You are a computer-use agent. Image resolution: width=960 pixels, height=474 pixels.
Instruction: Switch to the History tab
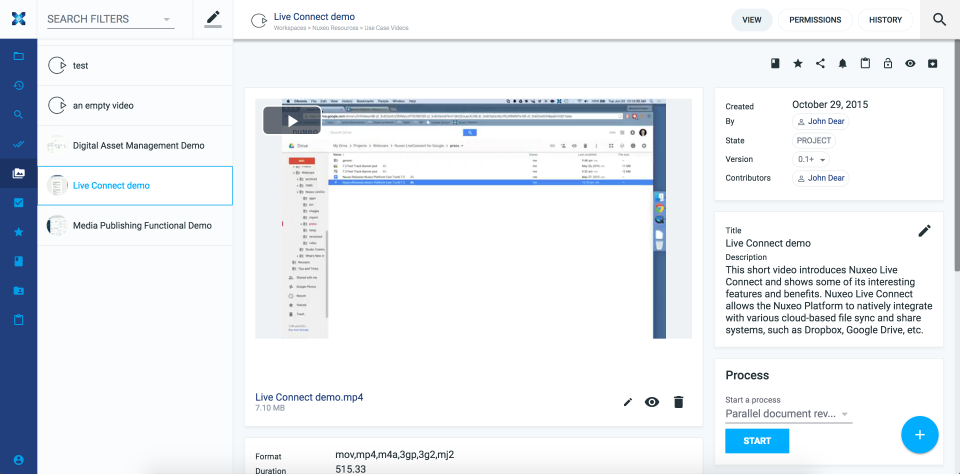[885, 20]
